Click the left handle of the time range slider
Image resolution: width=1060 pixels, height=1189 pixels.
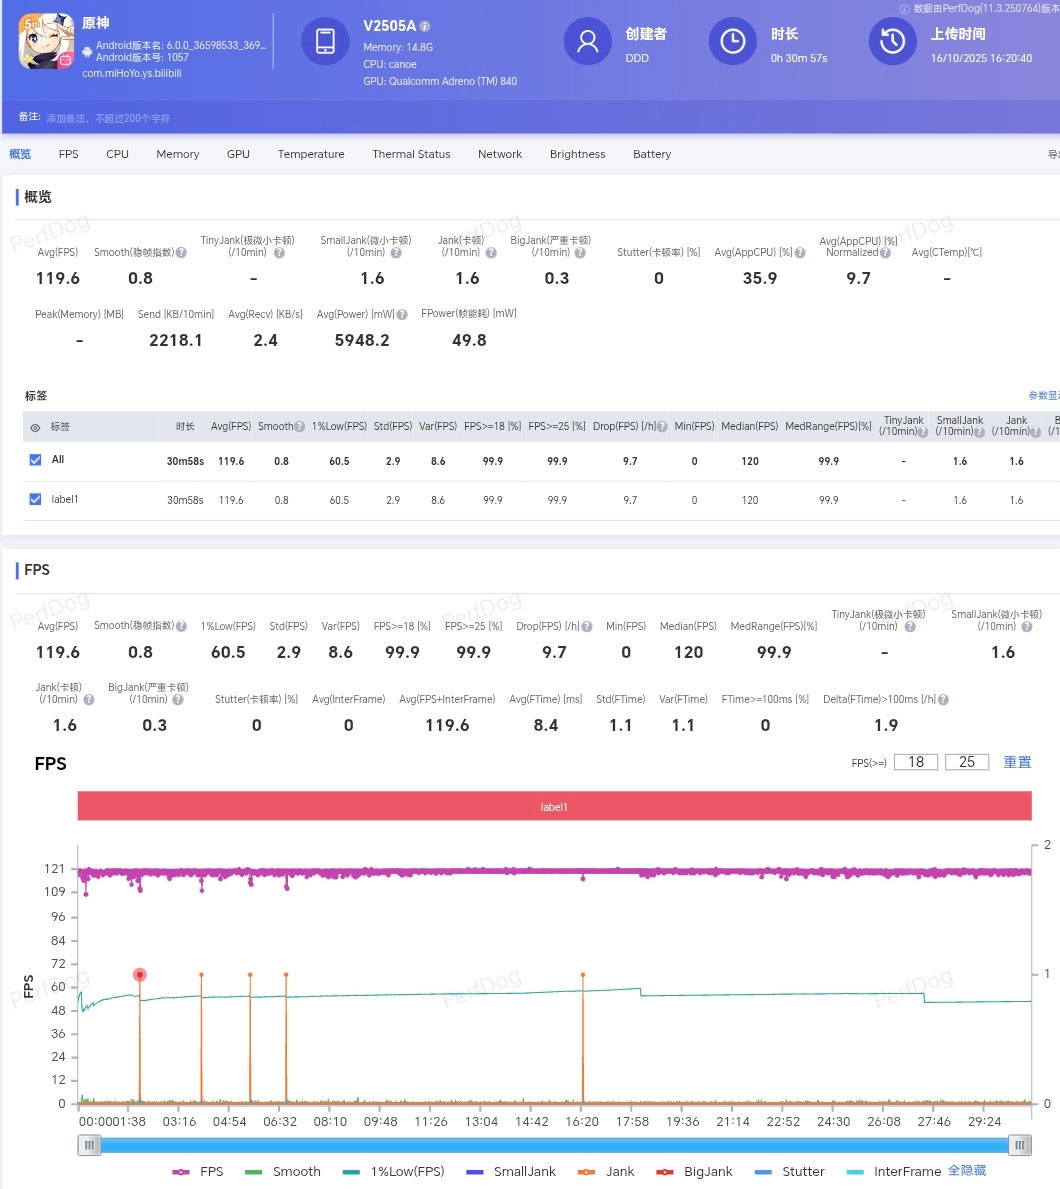[x=90, y=1145]
